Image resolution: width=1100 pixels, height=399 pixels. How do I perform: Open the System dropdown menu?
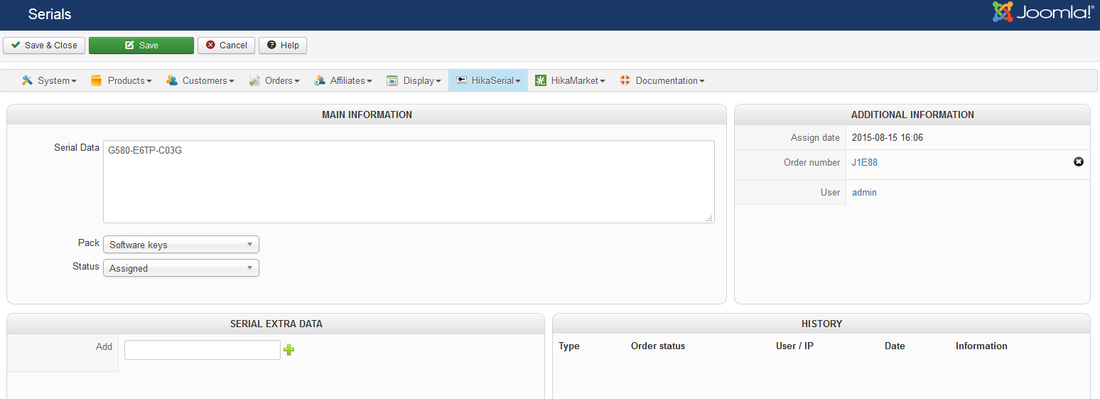[49, 81]
